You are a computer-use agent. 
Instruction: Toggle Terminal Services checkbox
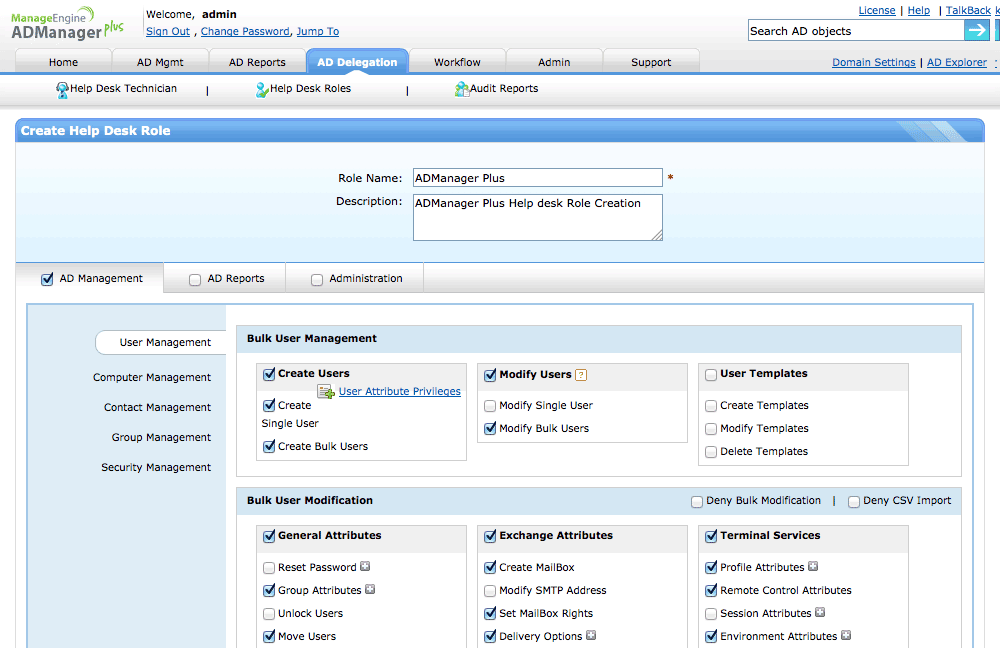coord(711,536)
